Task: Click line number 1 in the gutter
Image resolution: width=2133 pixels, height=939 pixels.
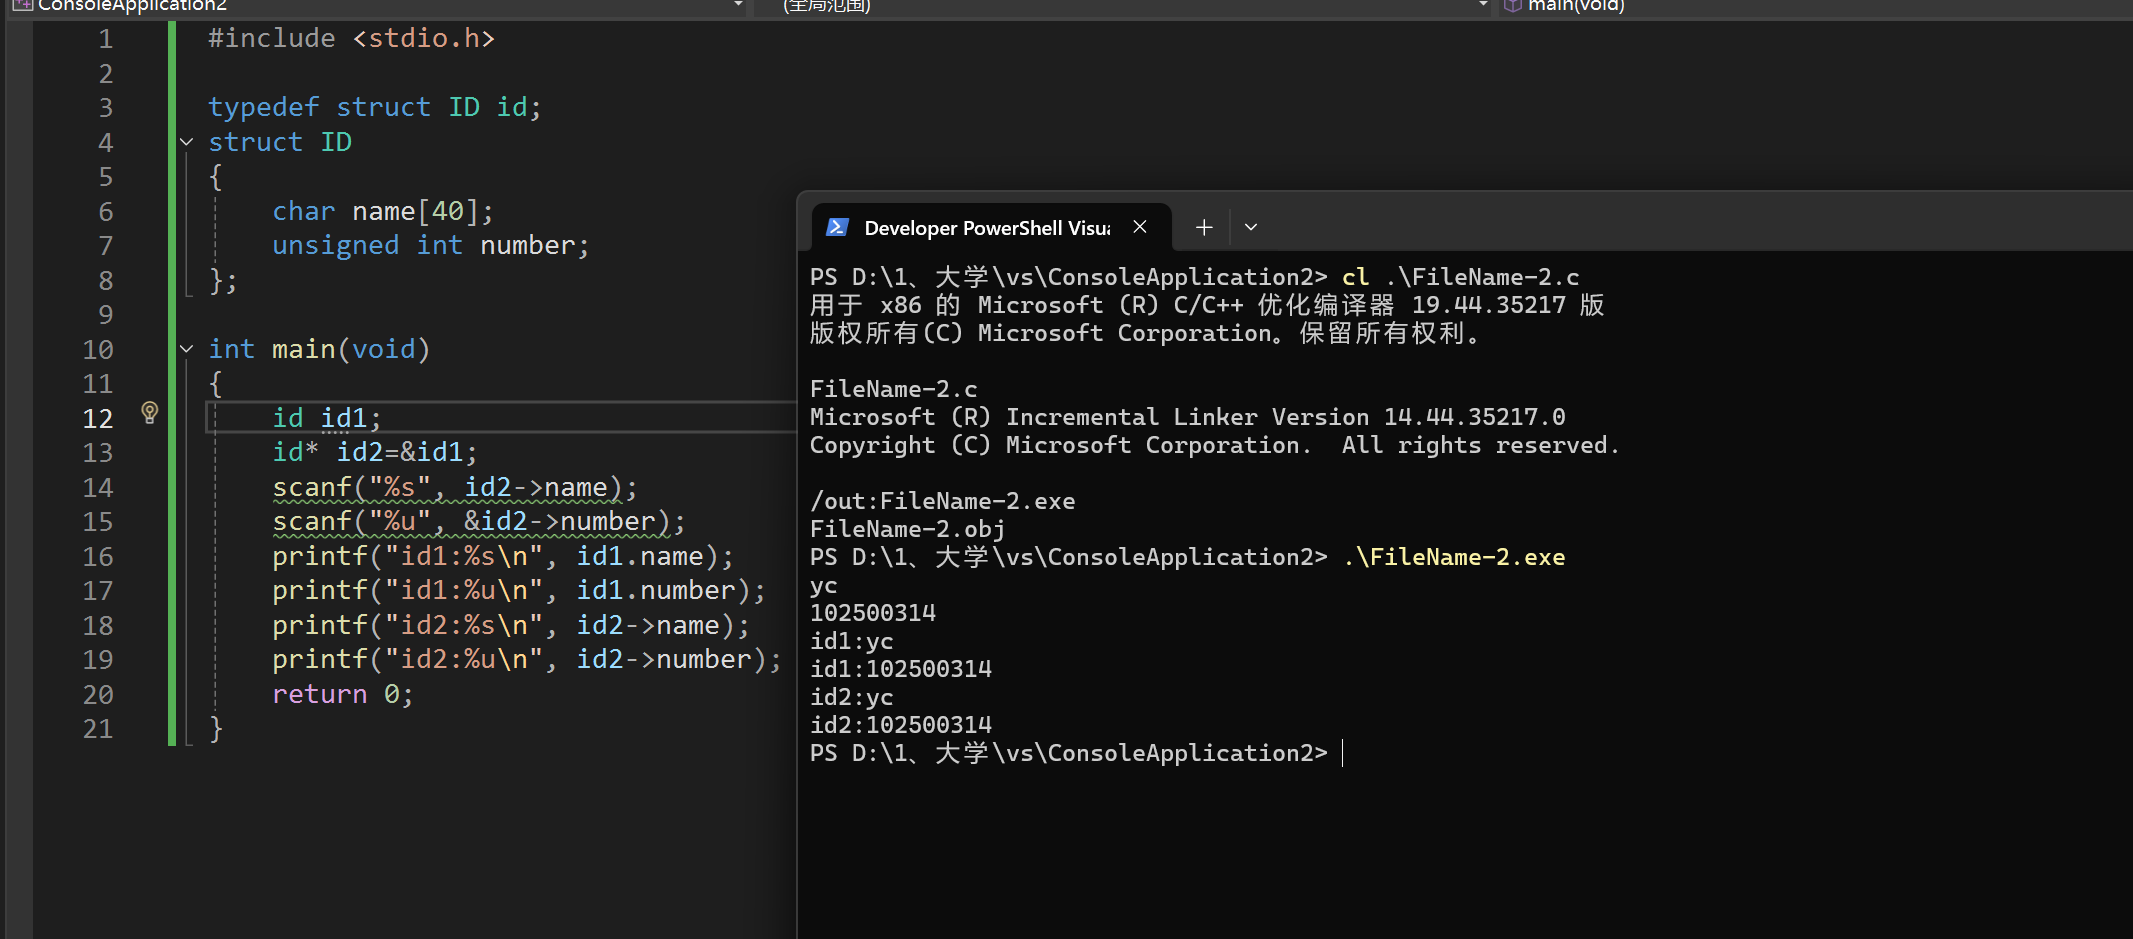Action: 106,39
